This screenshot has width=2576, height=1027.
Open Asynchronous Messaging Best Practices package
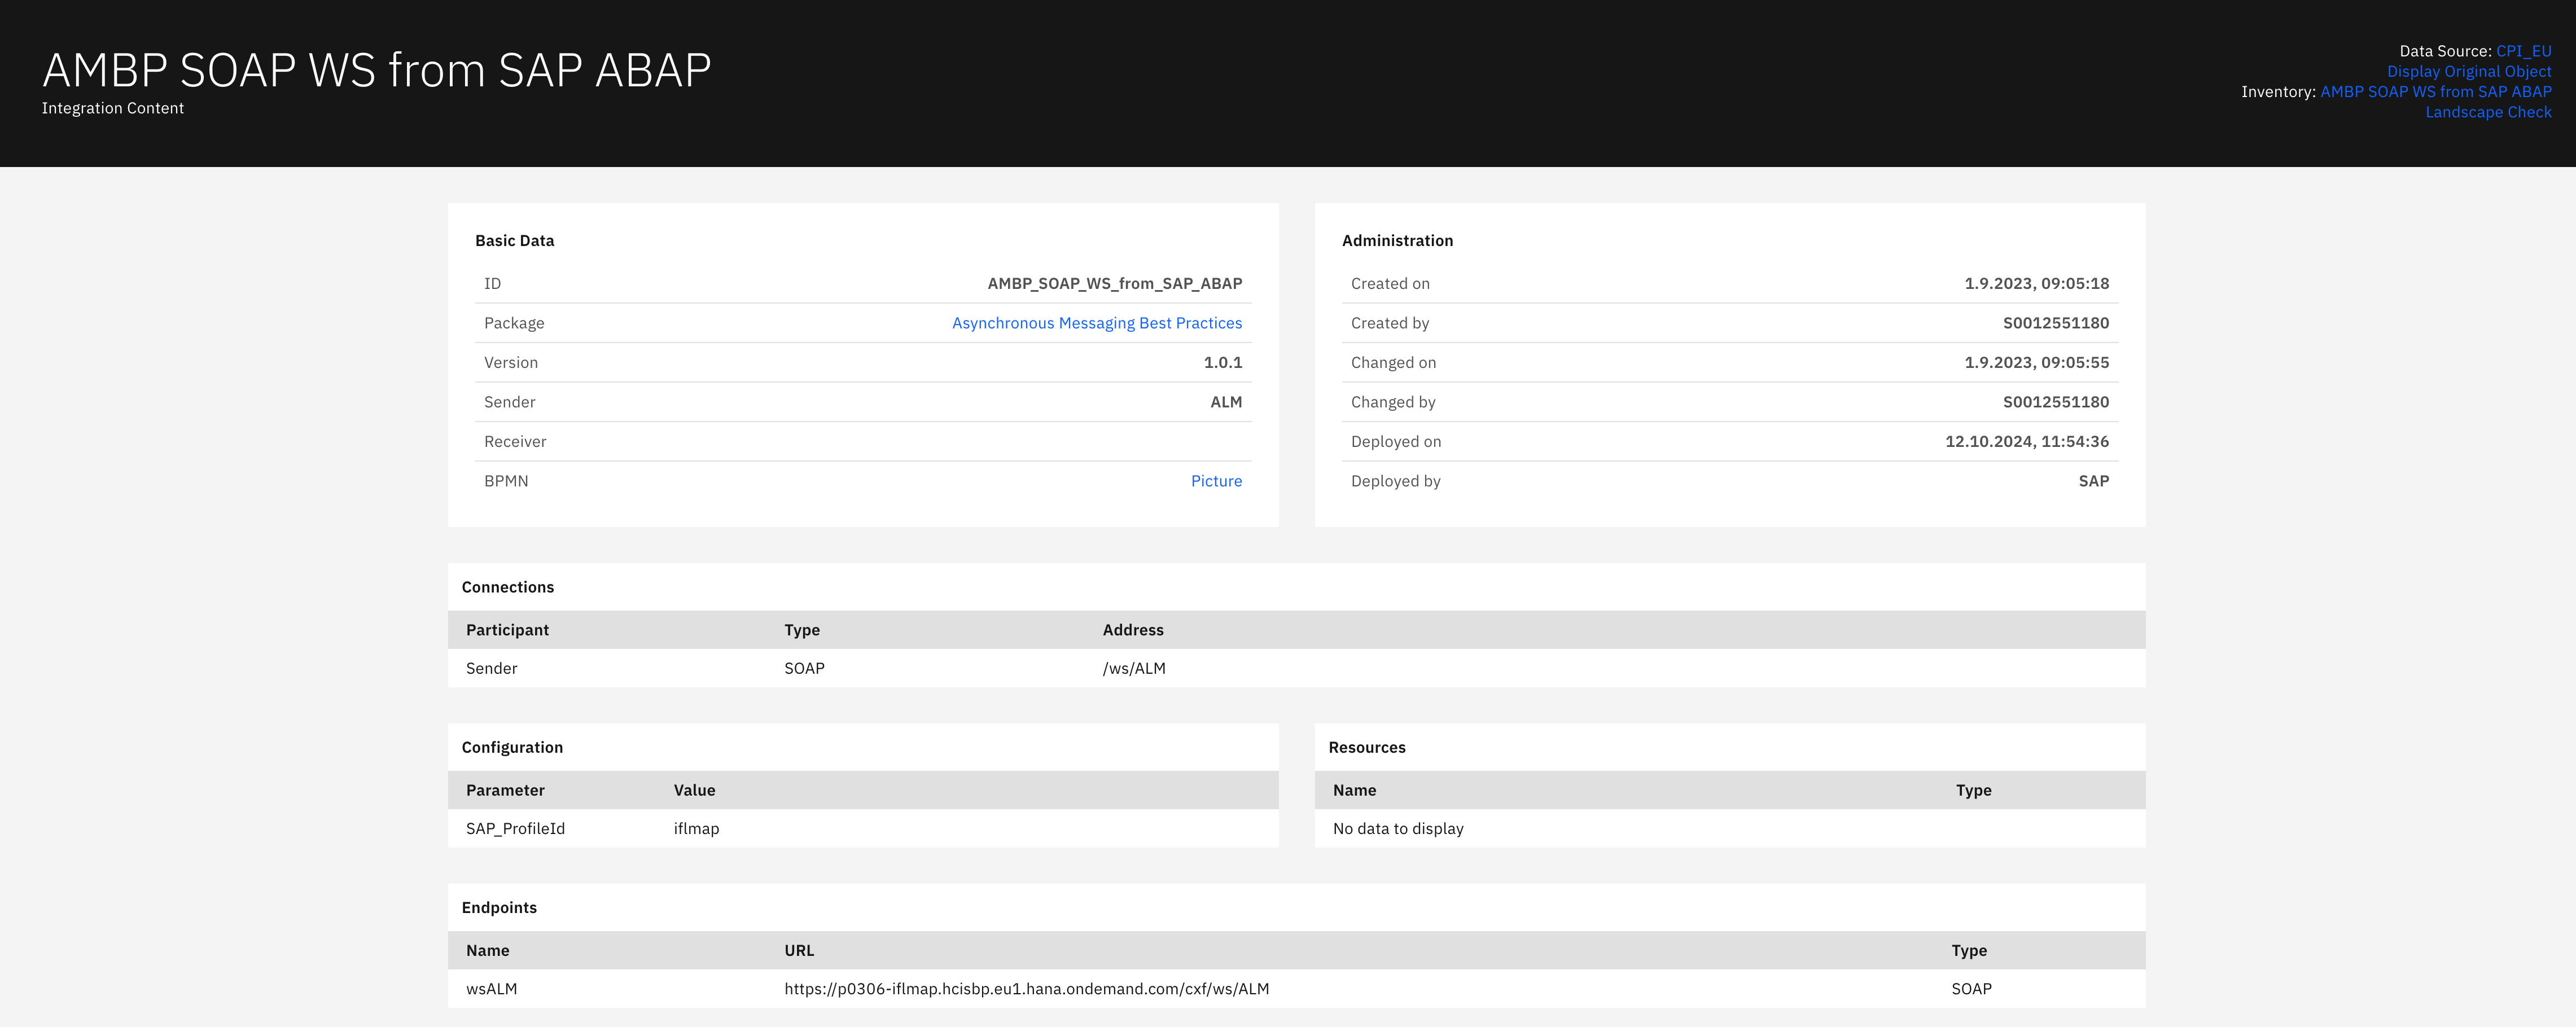pyautogui.click(x=1097, y=323)
